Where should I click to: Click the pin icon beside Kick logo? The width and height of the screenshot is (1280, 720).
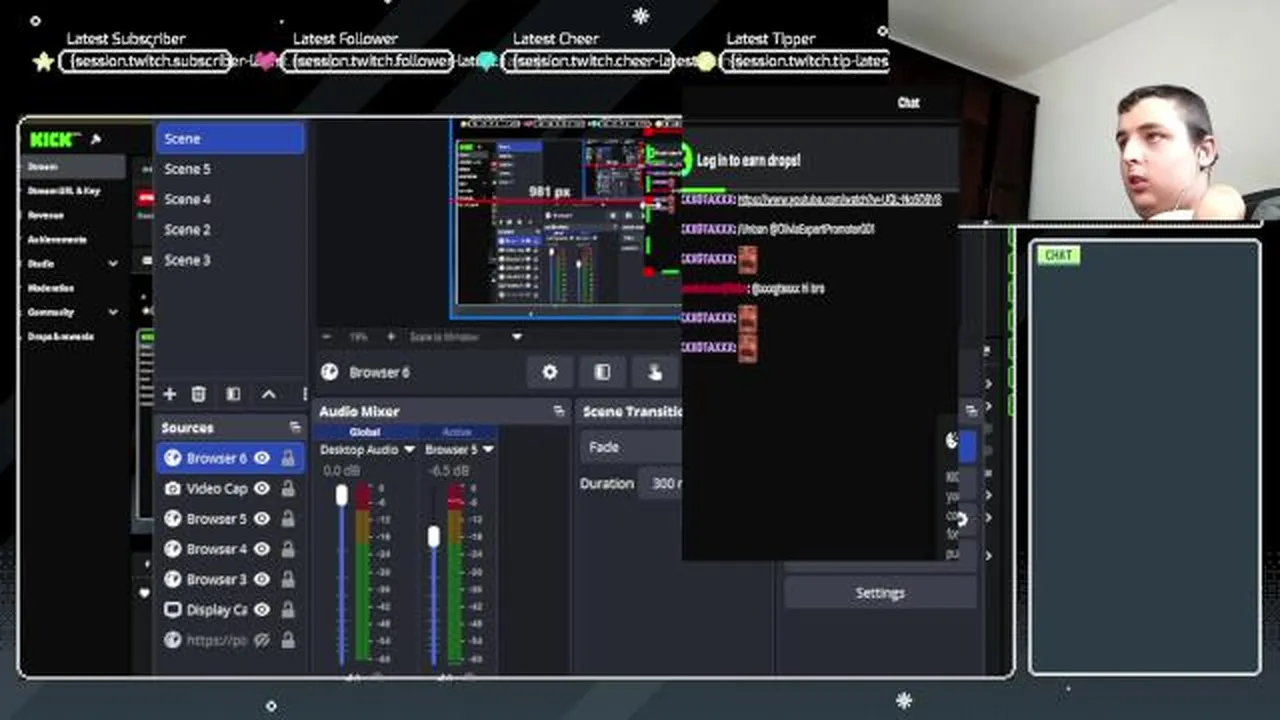pos(96,139)
